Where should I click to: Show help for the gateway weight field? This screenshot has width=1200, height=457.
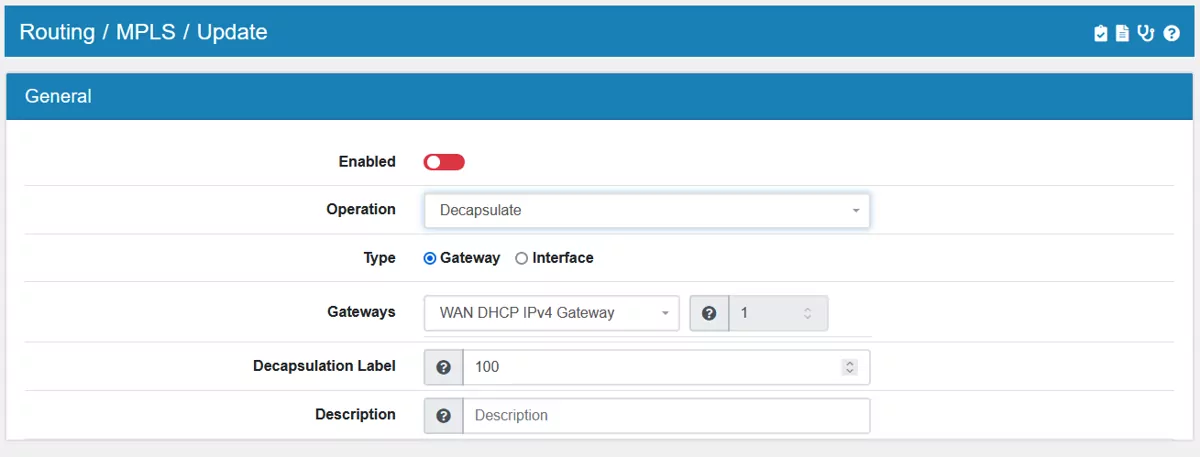pyautogui.click(x=709, y=313)
